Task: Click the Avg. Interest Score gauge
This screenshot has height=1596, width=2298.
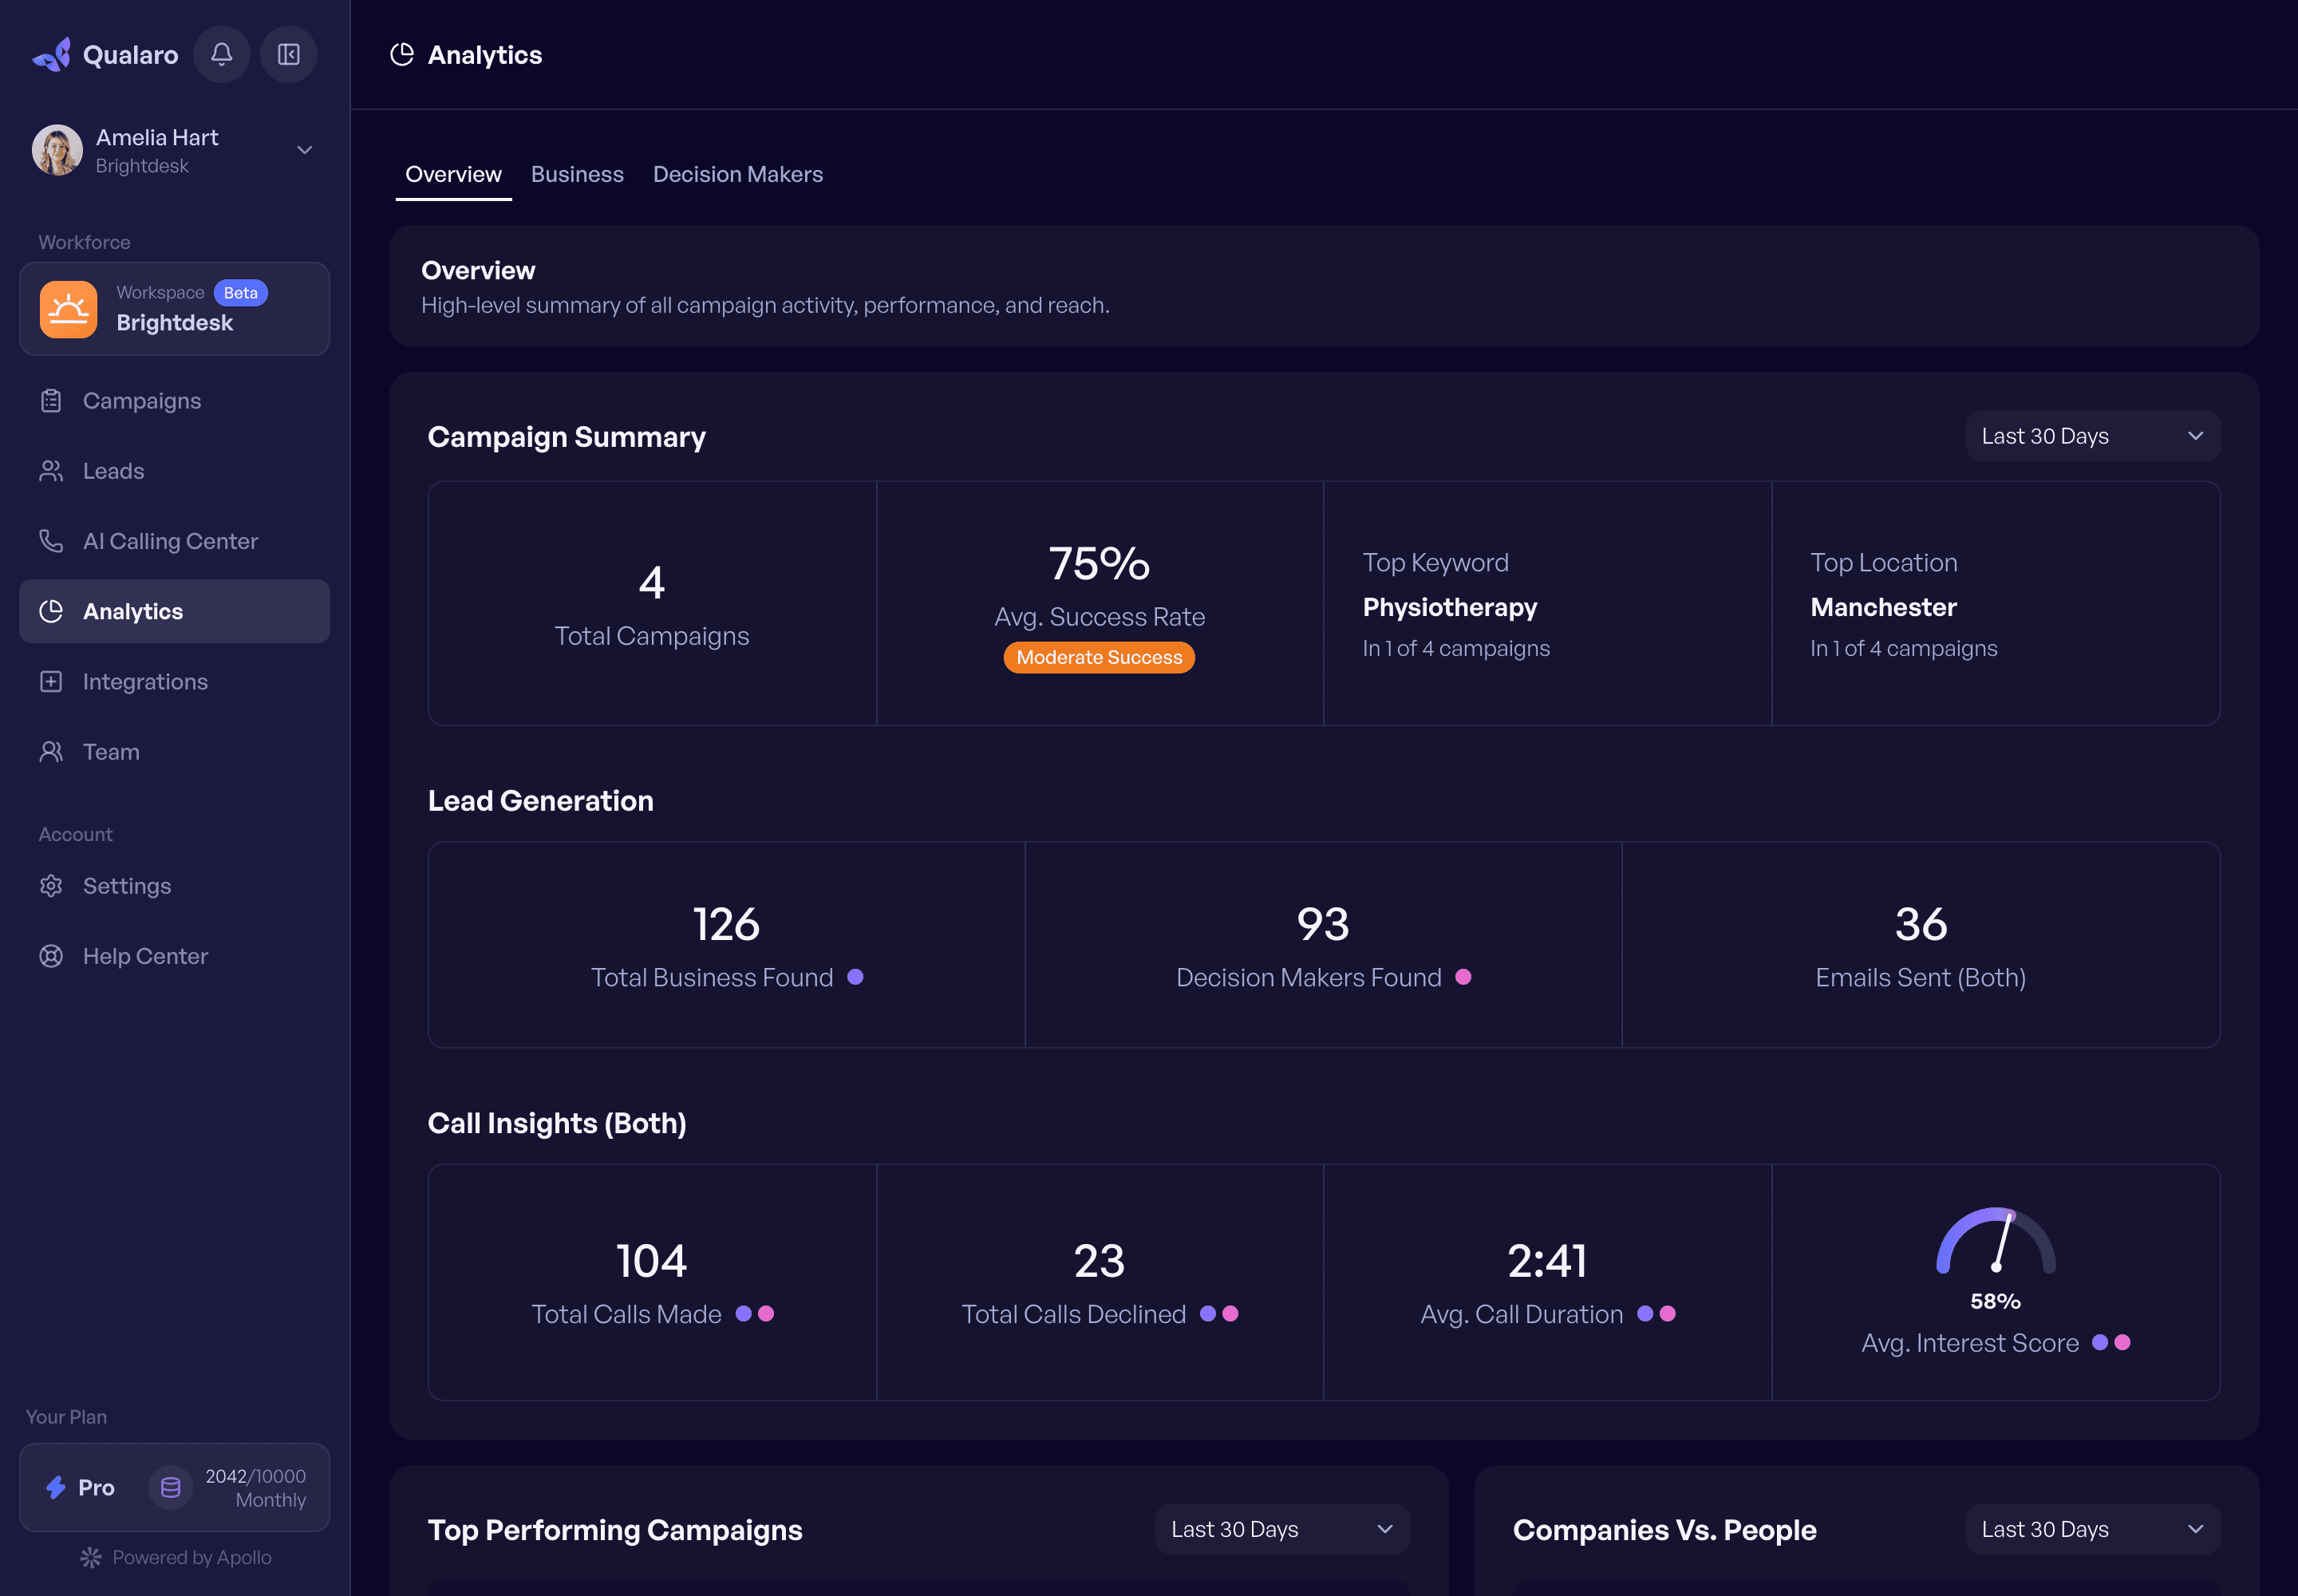Action: [x=1996, y=1240]
